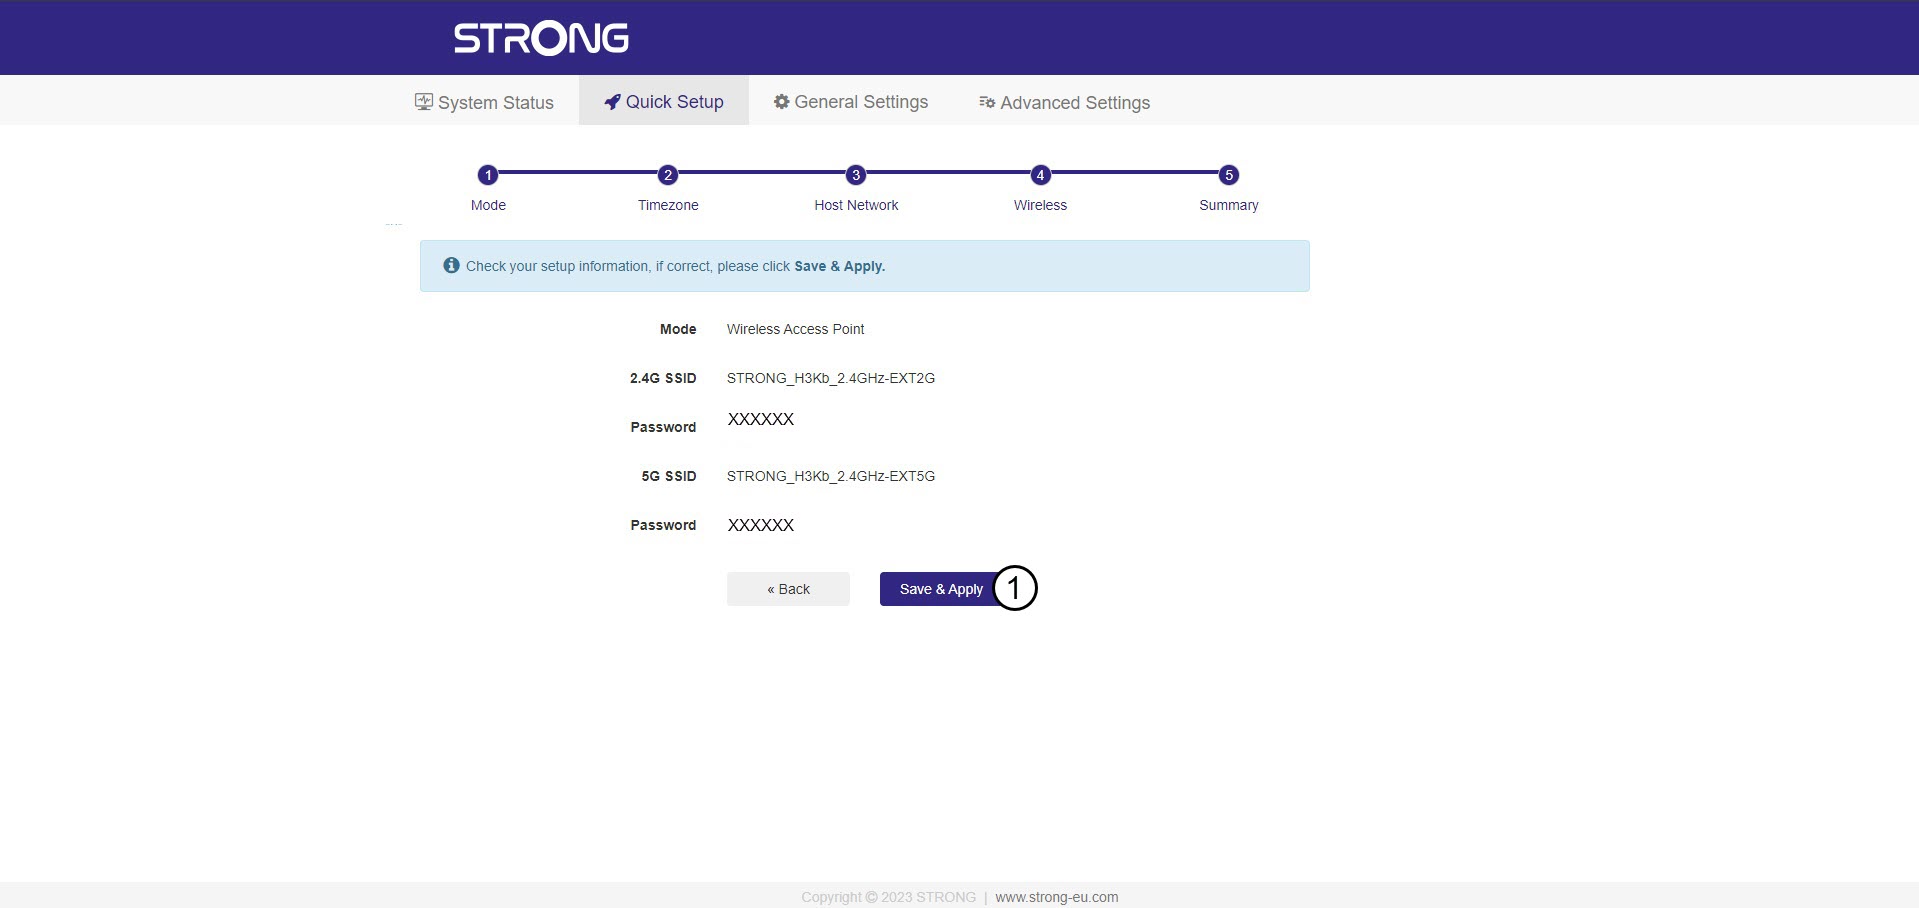Open the www.strong-eu.com footer link

pos(1057,897)
